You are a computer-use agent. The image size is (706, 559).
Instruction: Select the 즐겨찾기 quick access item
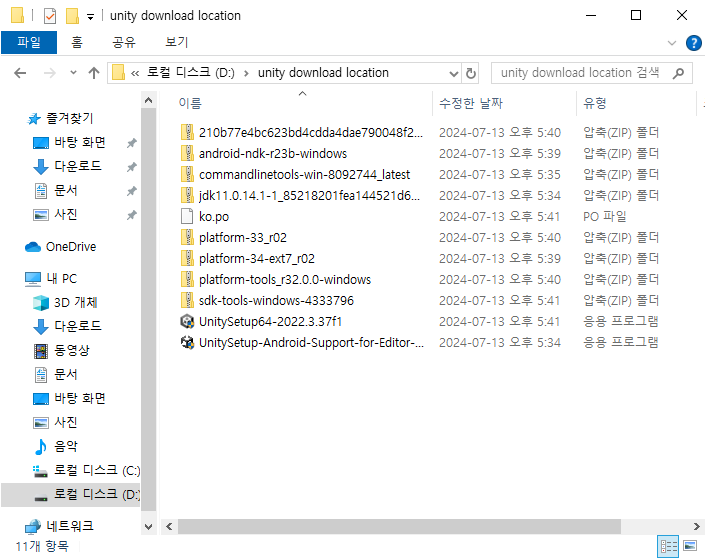coord(60,118)
